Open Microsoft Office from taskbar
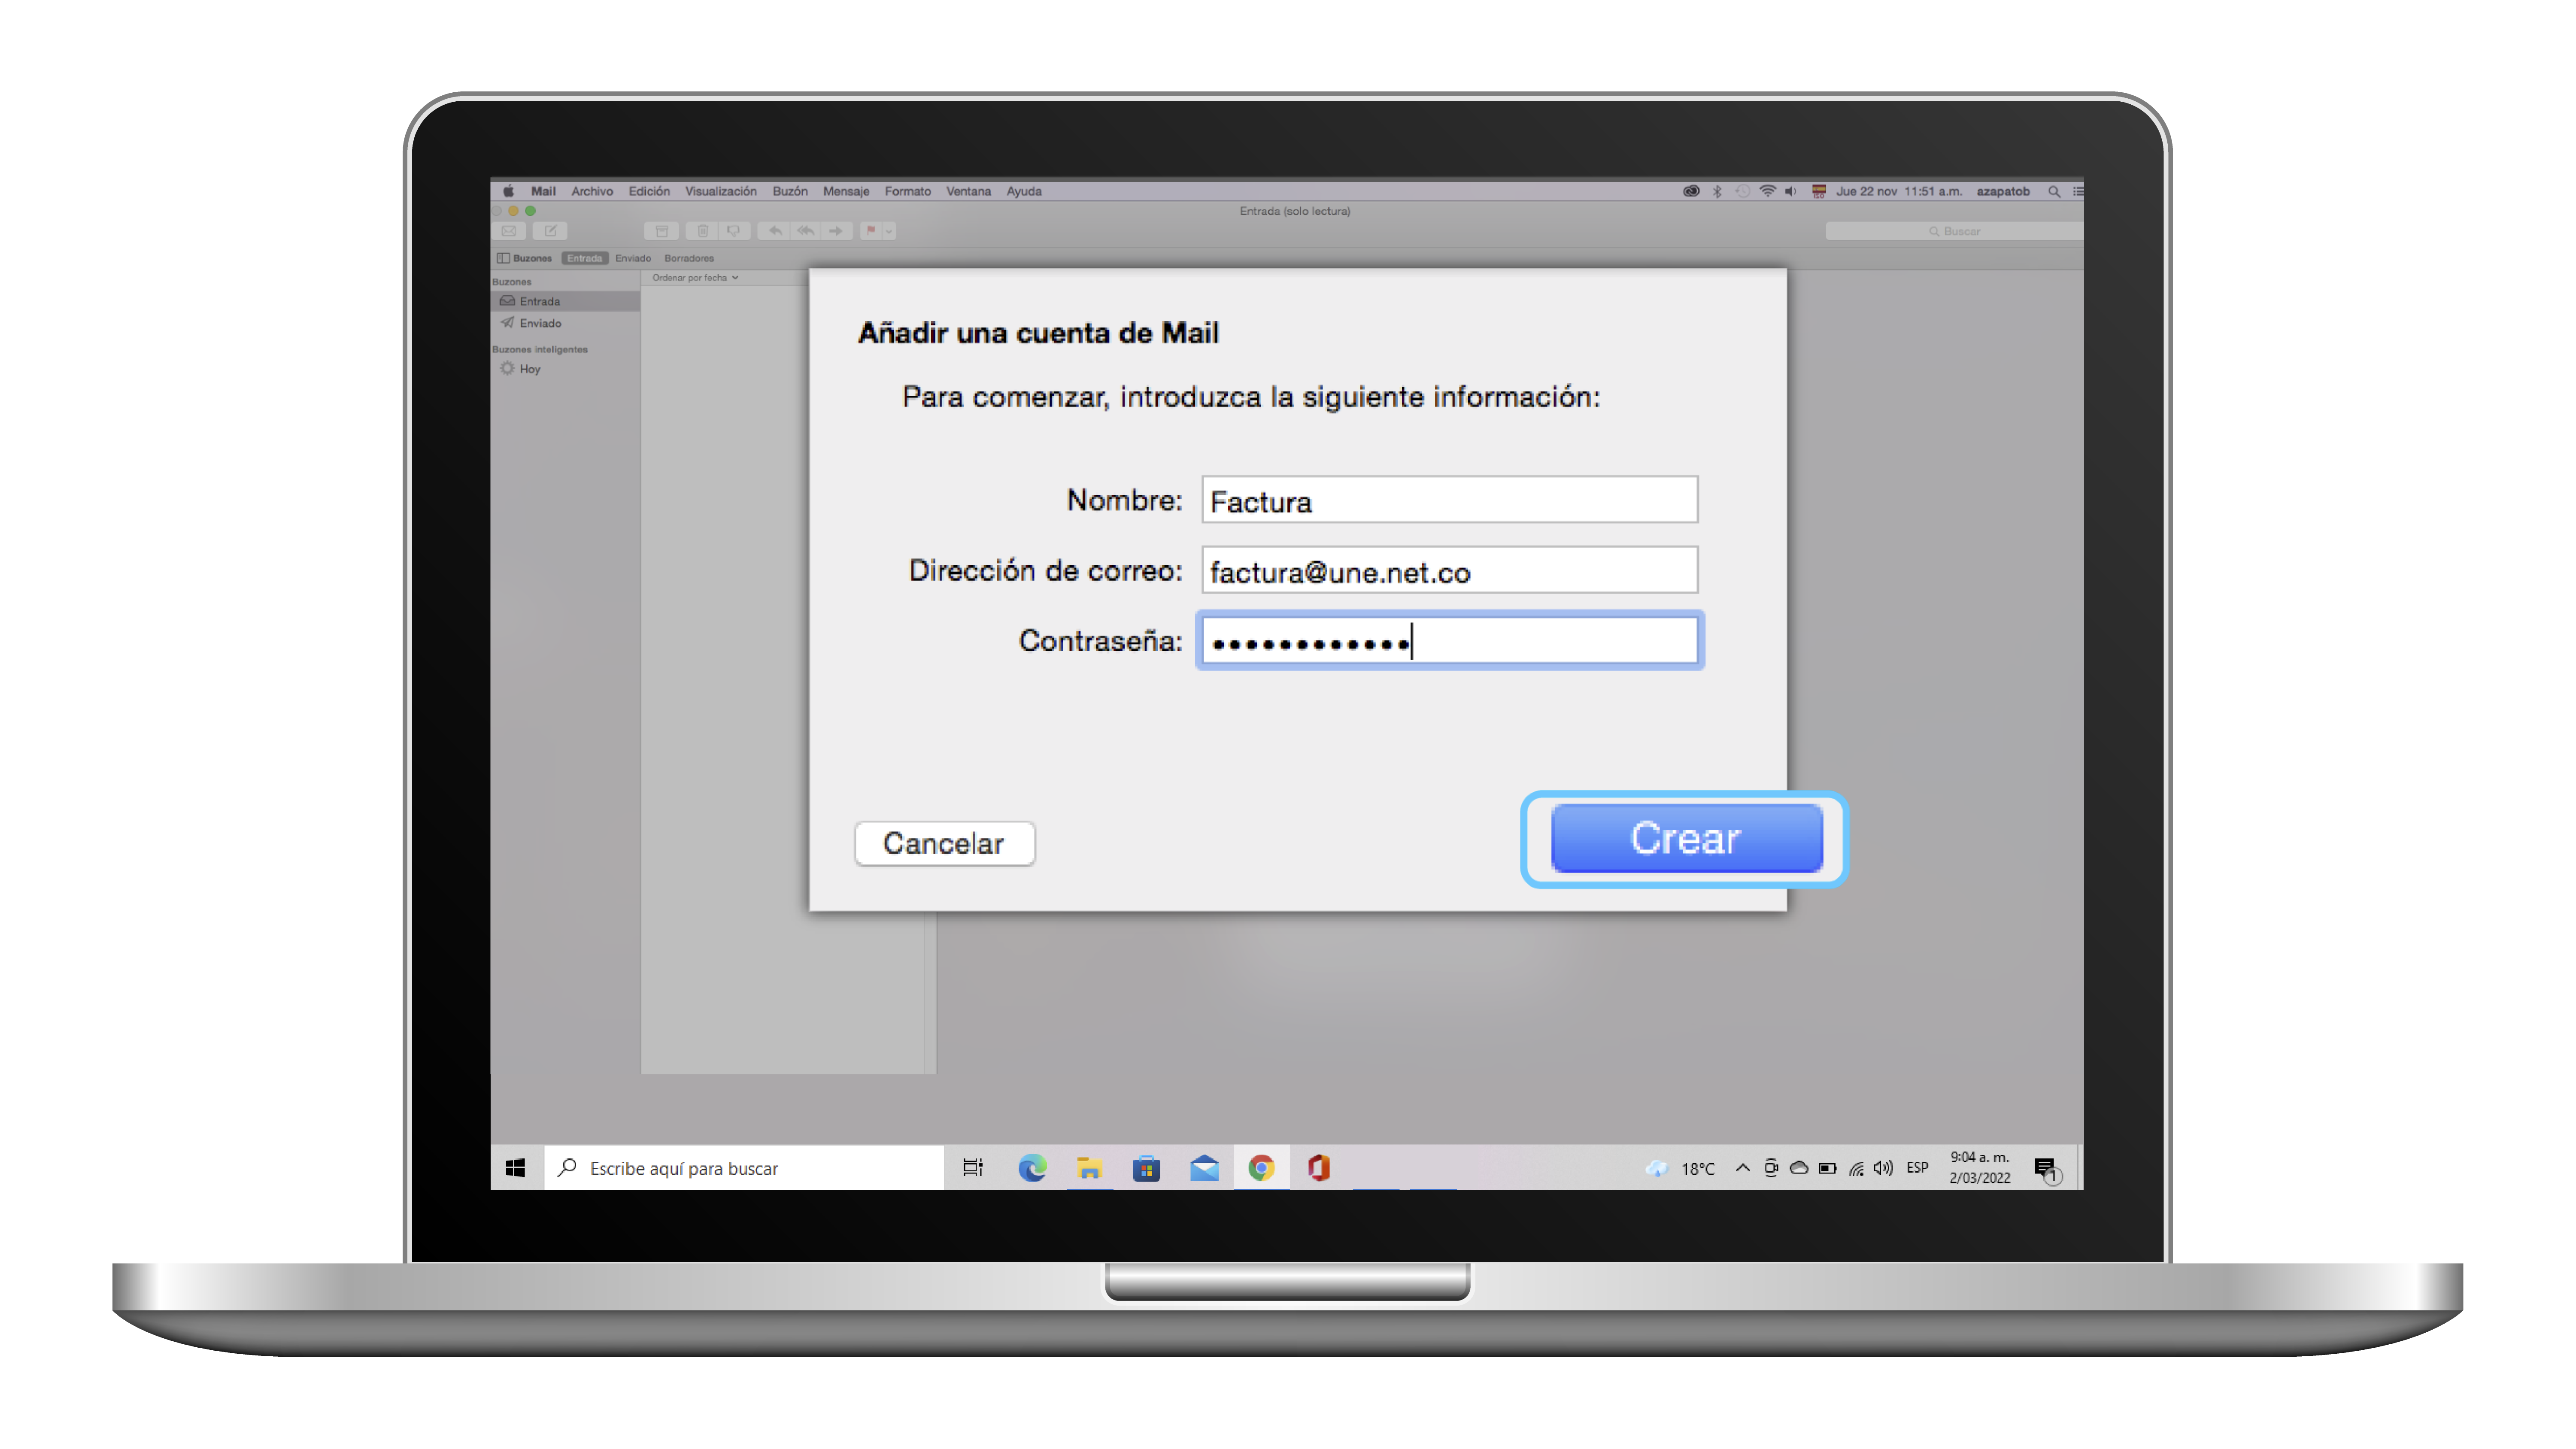2576x1449 pixels. click(x=1319, y=1168)
